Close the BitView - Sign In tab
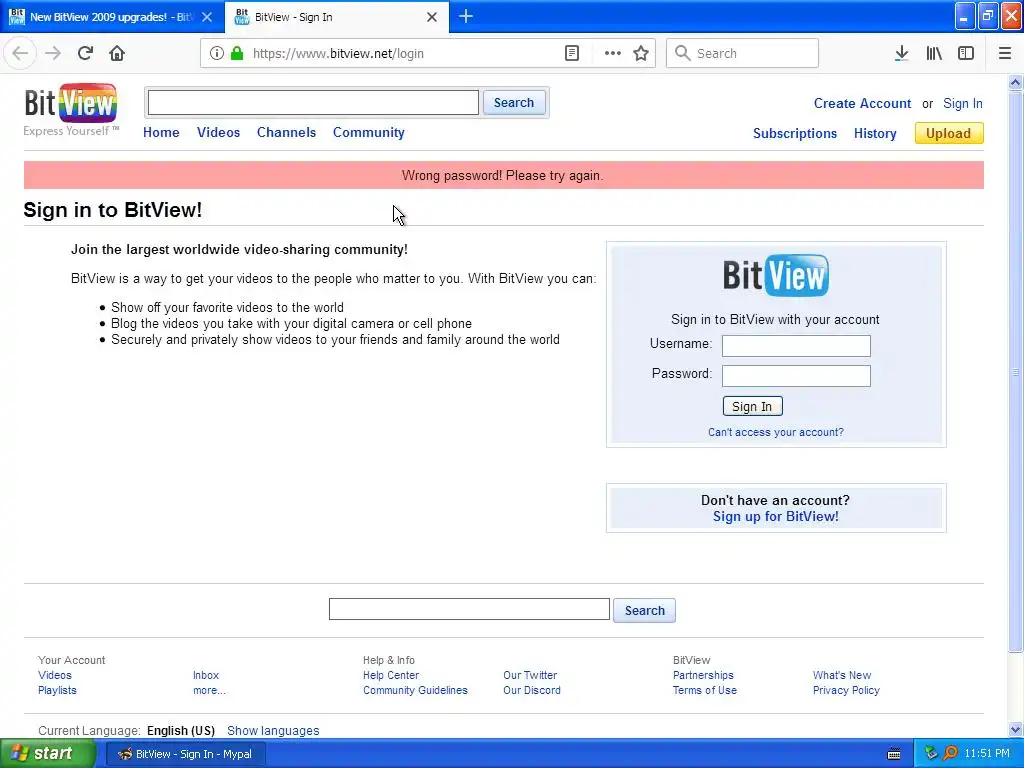 point(432,17)
